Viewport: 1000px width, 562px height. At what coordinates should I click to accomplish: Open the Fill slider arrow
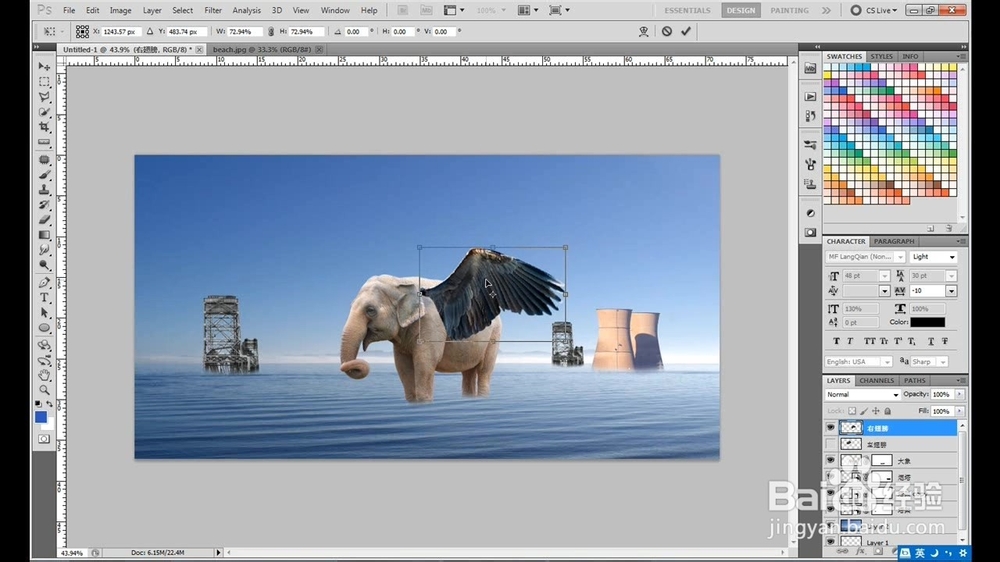coord(959,411)
